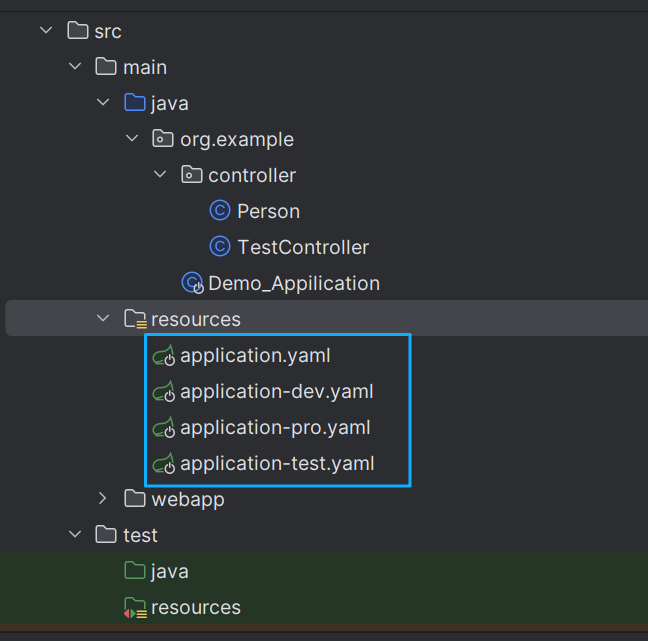Click the test resources root folder icon
The width and height of the screenshot is (648, 641).
tap(135, 608)
